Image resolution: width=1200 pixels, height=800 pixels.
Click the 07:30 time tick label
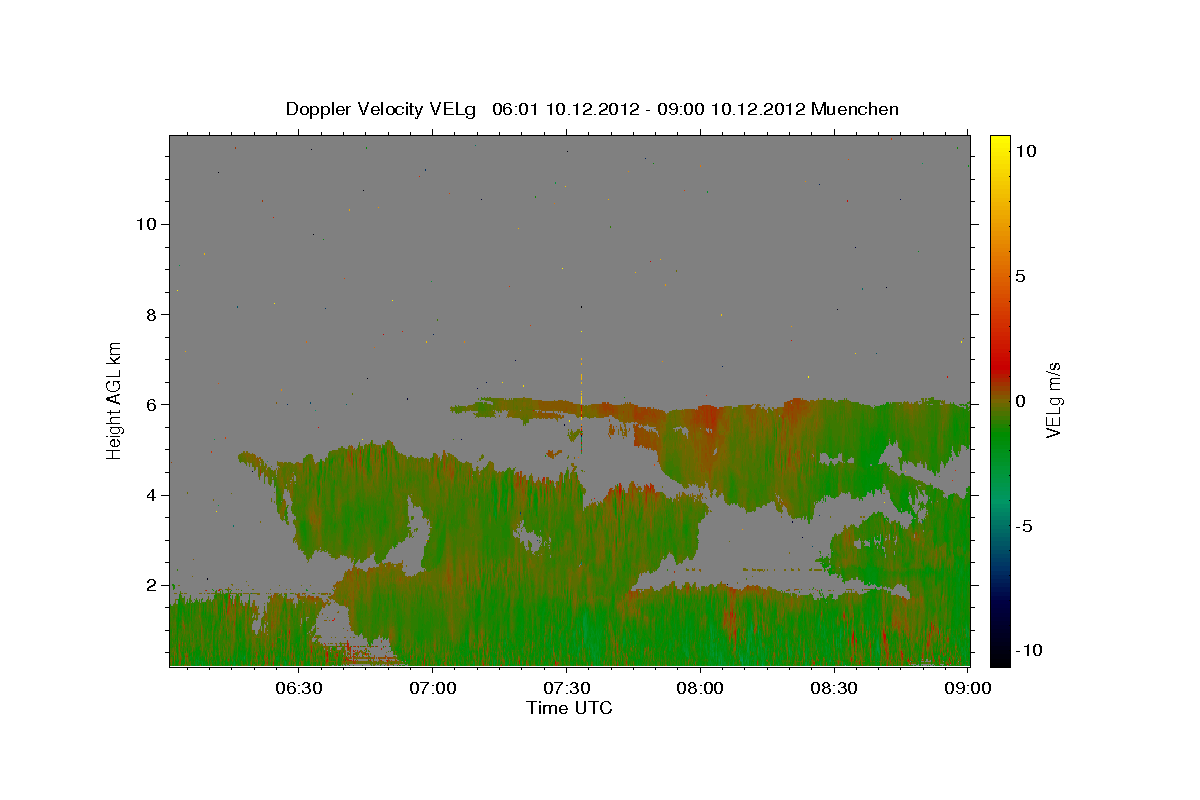pyautogui.click(x=567, y=689)
